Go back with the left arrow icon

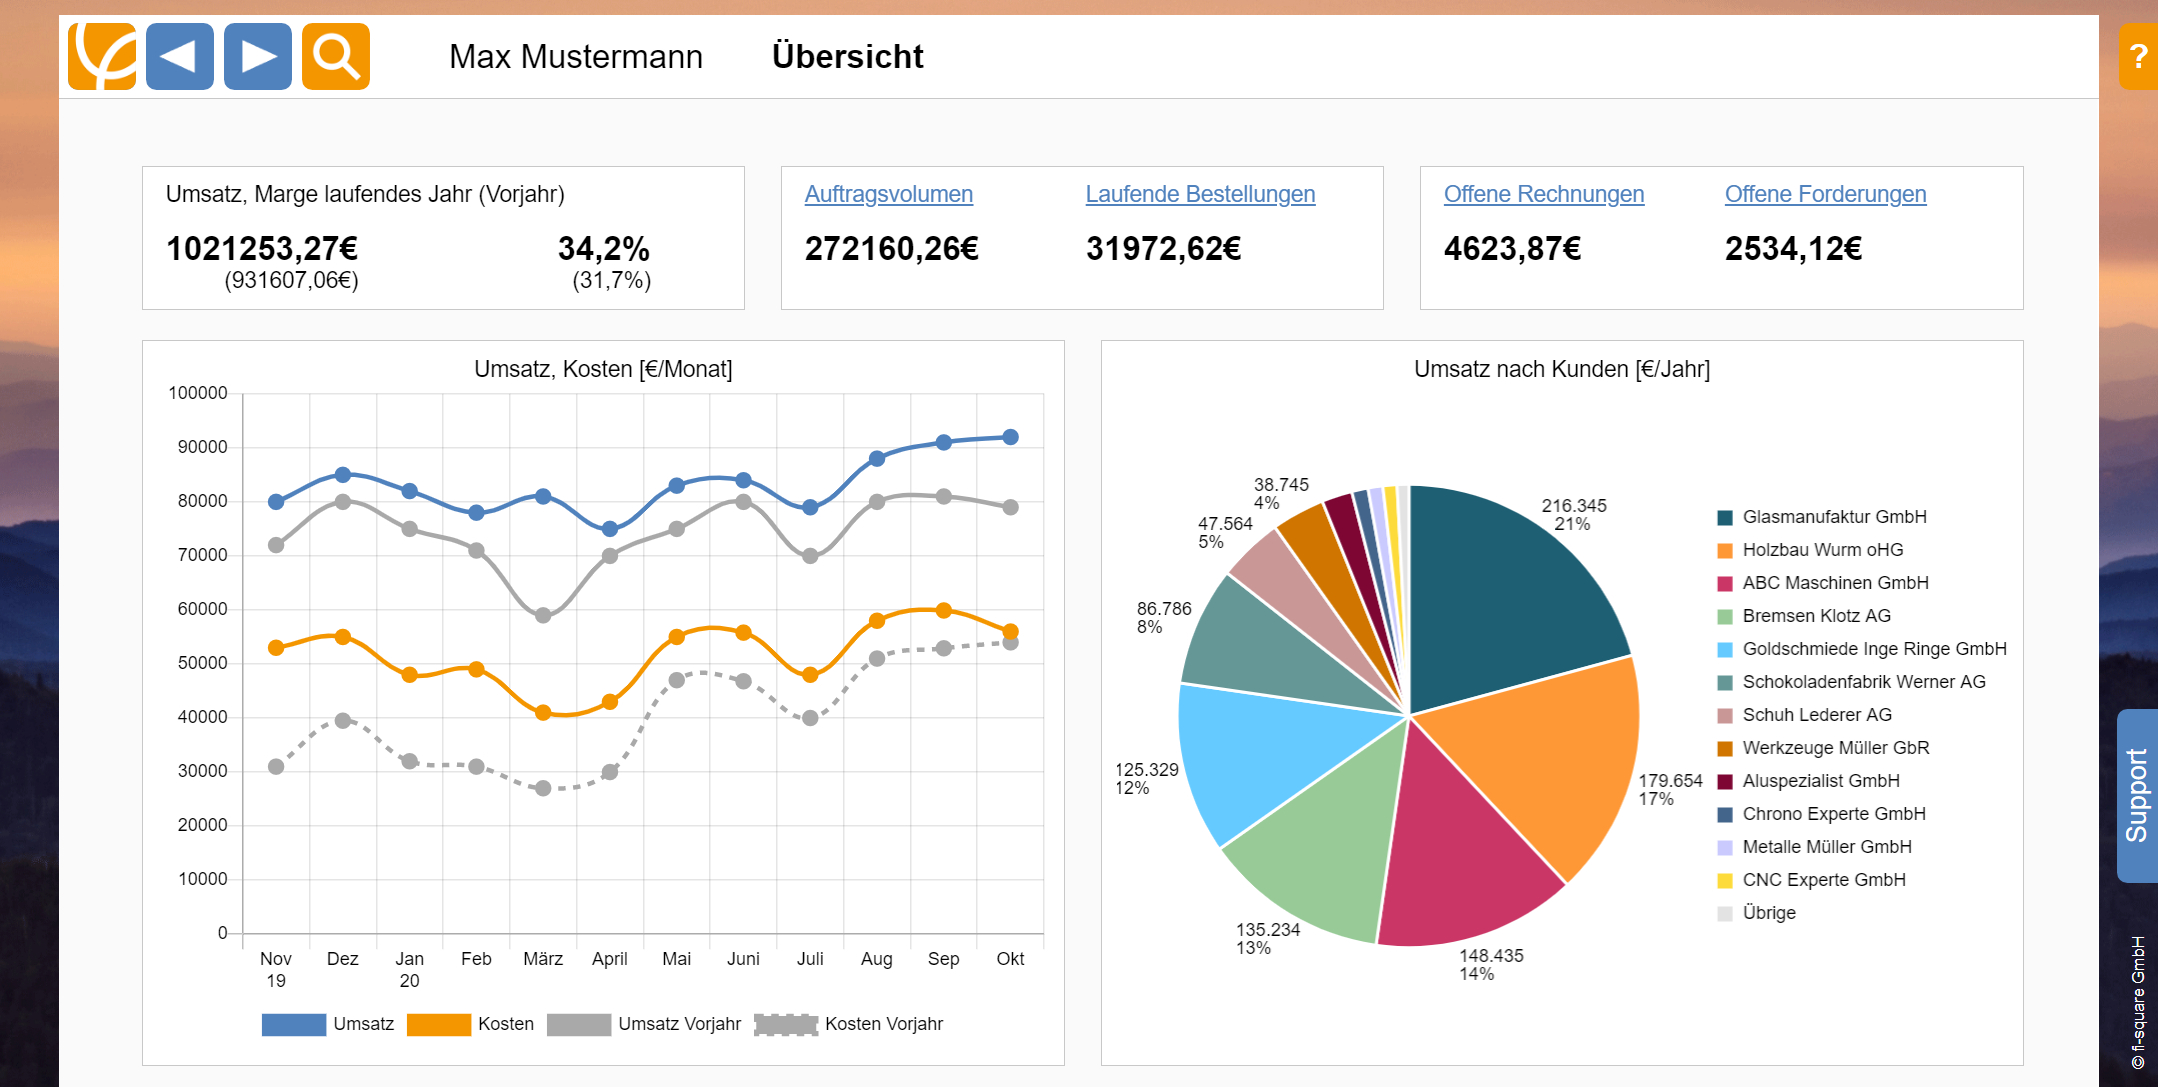click(180, 57)
